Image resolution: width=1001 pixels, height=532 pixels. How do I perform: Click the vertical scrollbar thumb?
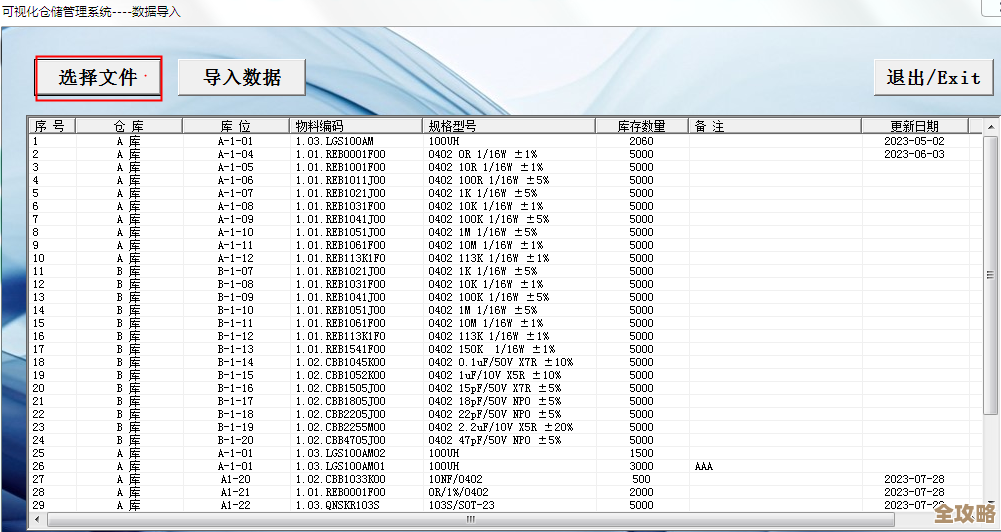[x=990, y=270]
